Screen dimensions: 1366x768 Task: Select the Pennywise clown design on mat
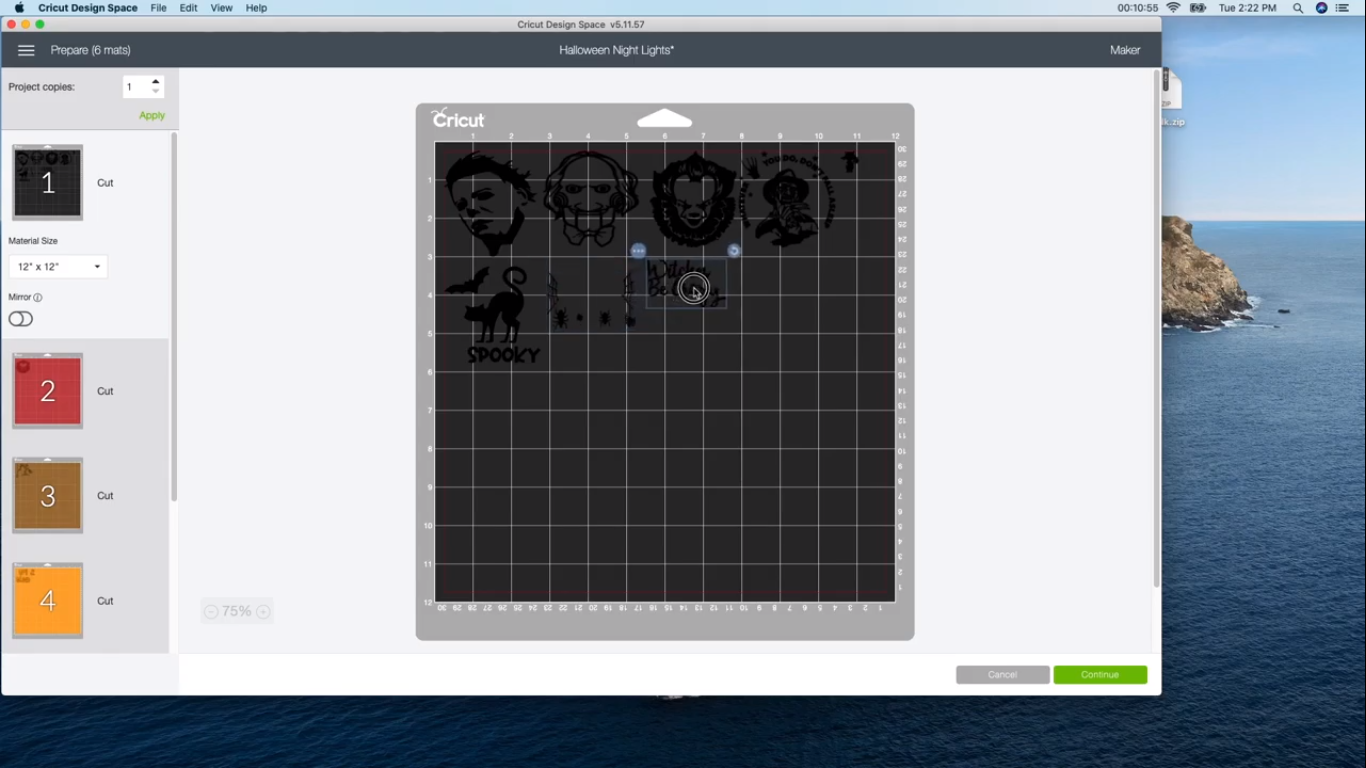pyautogui.click(x=694, y=199)
